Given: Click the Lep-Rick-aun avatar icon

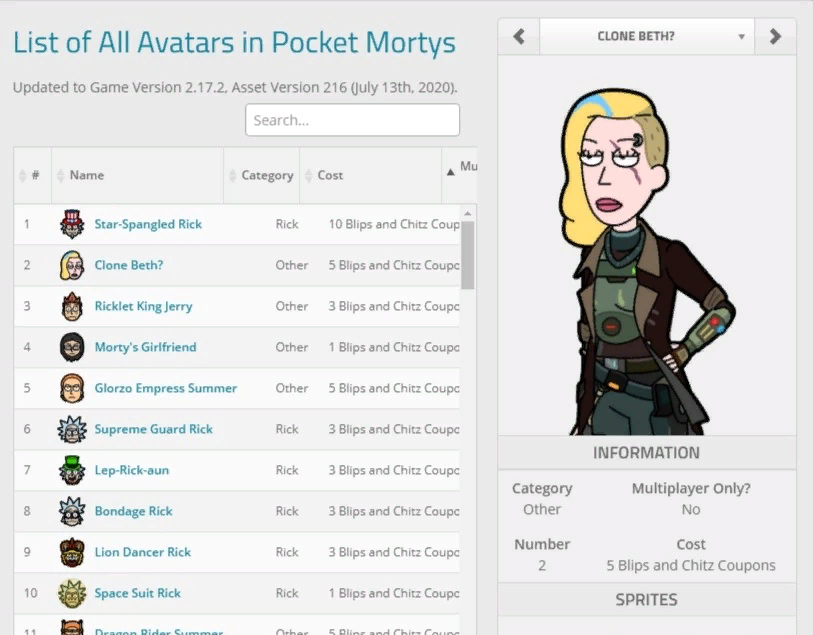Looking at the screenshot, I should (x=72, y=470).
